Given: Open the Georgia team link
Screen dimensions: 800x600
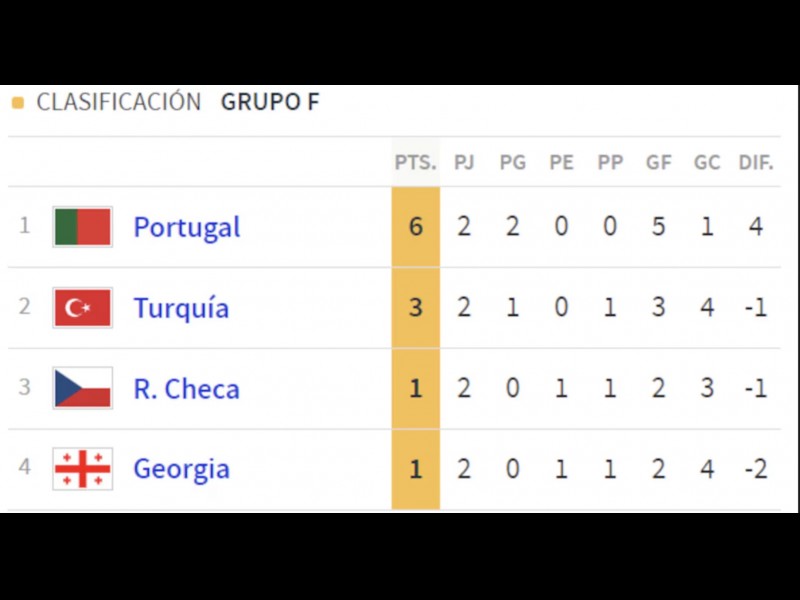Looking at the screenshot, I should 181,469.
